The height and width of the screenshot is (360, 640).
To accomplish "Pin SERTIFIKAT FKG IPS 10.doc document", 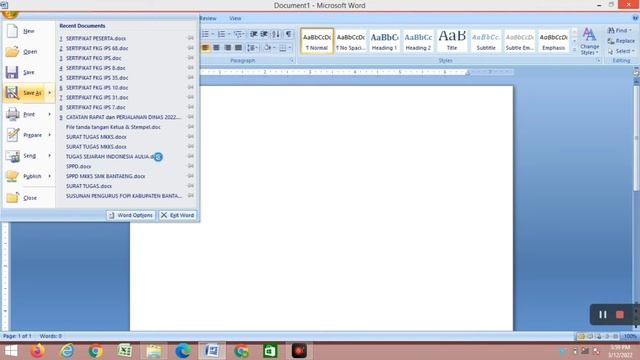I will click(191, 87).
